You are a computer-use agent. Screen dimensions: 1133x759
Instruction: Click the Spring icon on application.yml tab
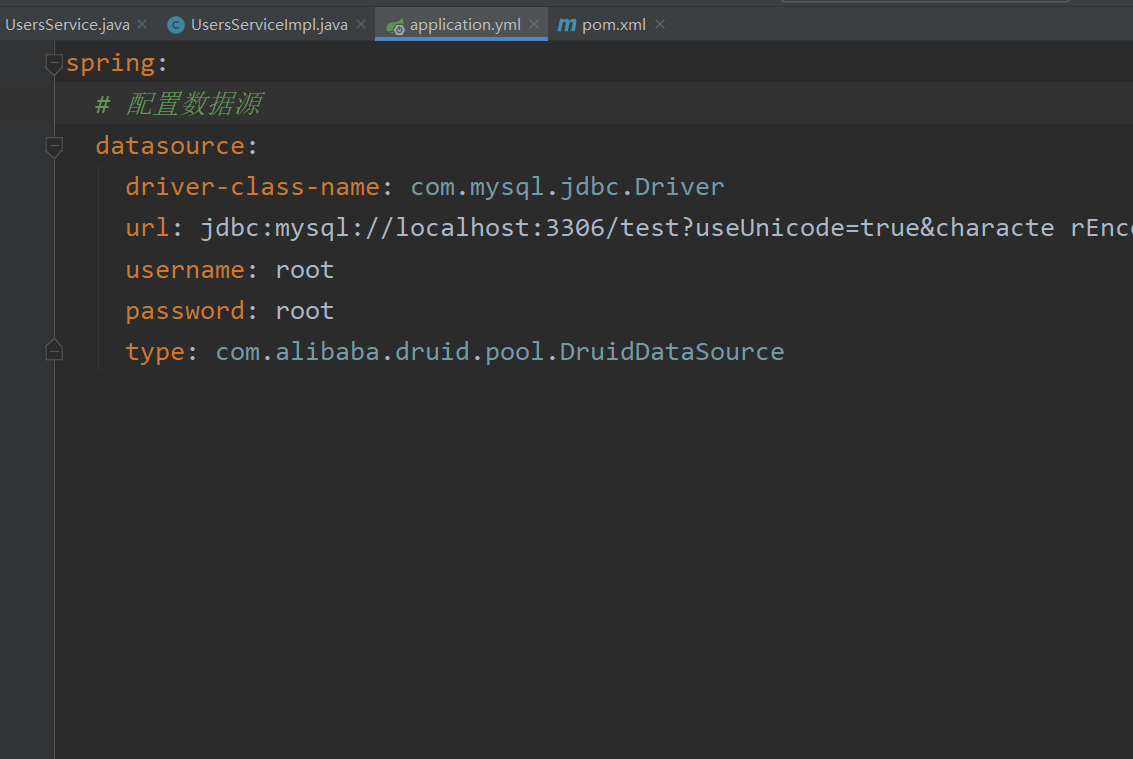click(396, 25)
